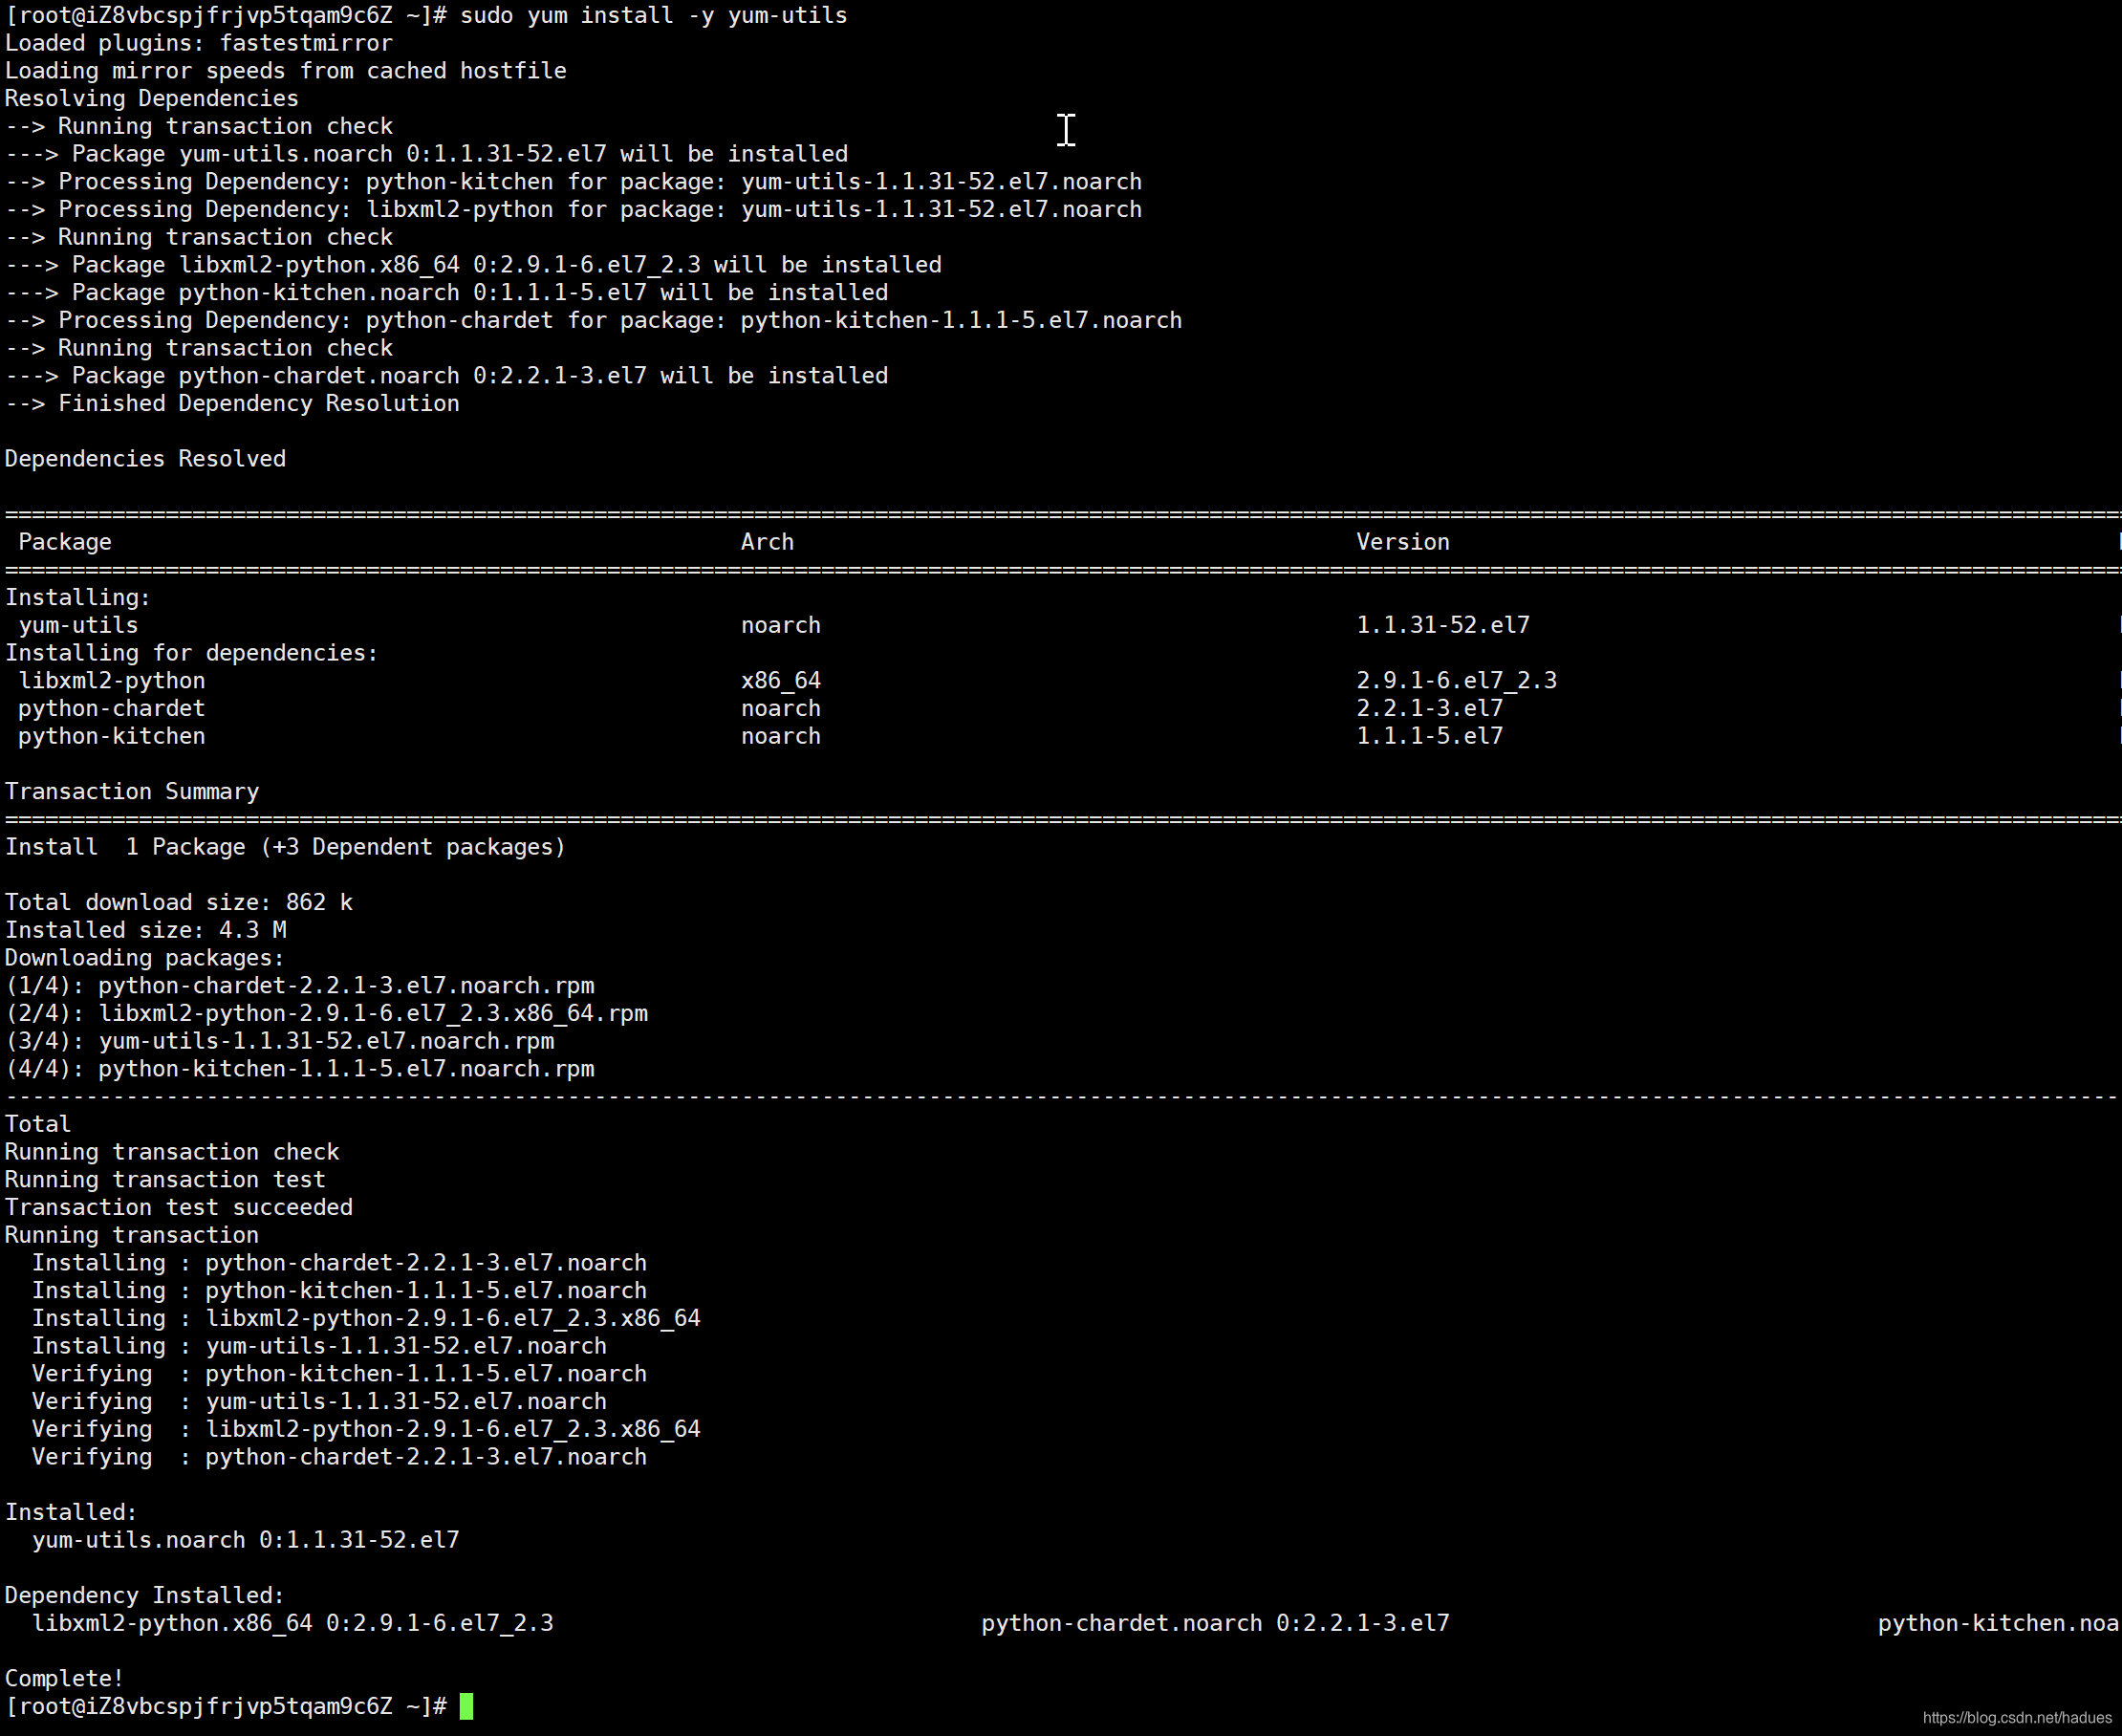Click the 'sudo yum install -y yum-utils' command text

point(654,16)
